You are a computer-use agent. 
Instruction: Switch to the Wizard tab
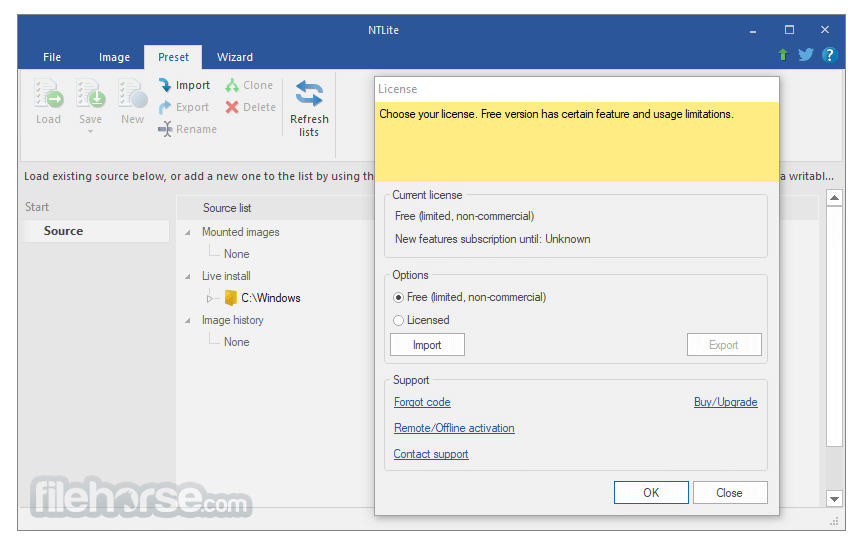(x=235, y=57)
